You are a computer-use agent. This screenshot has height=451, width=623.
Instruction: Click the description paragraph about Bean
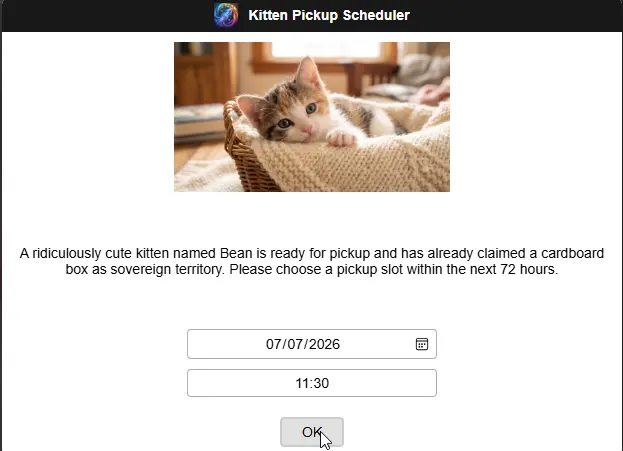click(312, 261)
